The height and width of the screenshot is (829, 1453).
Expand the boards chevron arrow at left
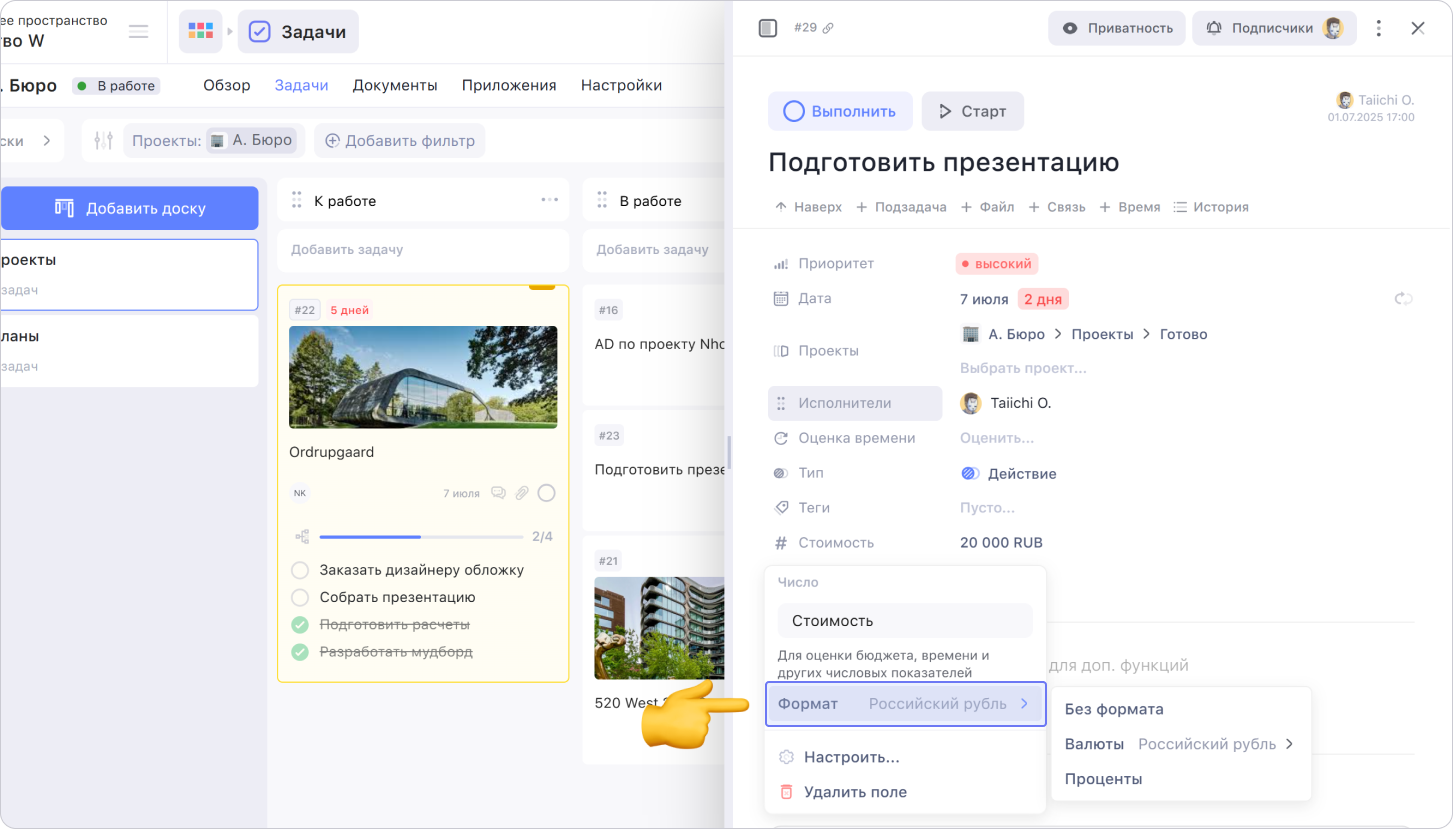pos(46,141)
